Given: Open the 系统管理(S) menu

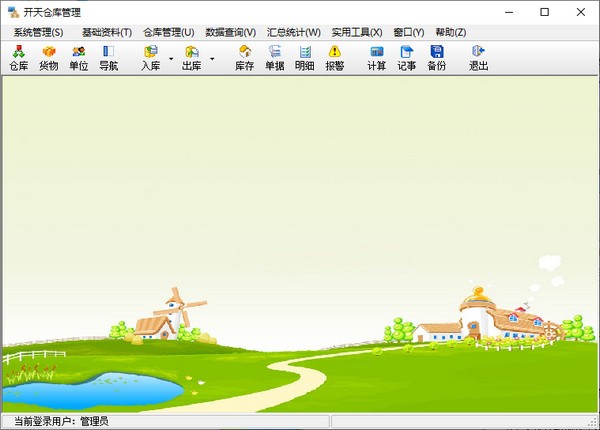Looking at the screenshot, I should (38, 32).
